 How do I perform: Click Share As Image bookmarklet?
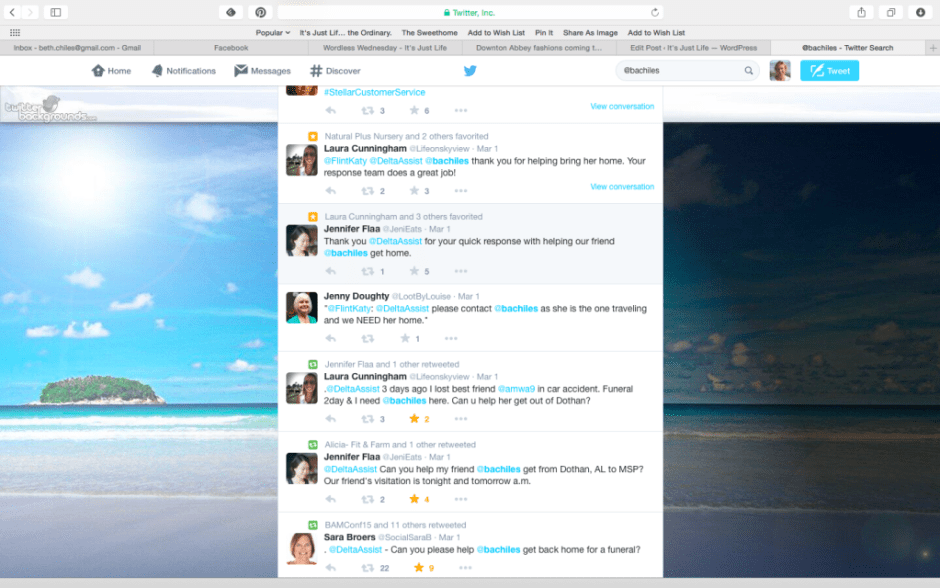590,32
